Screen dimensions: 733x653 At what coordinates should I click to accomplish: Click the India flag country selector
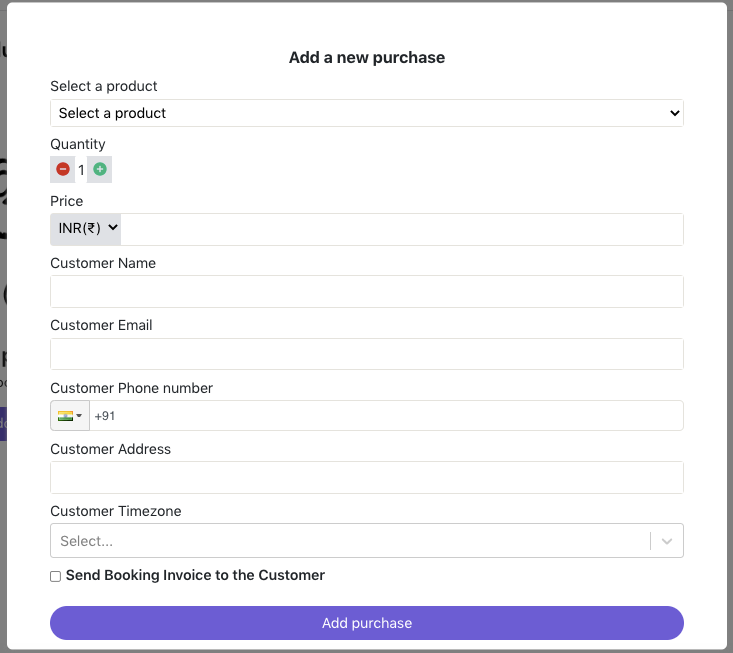69,416
